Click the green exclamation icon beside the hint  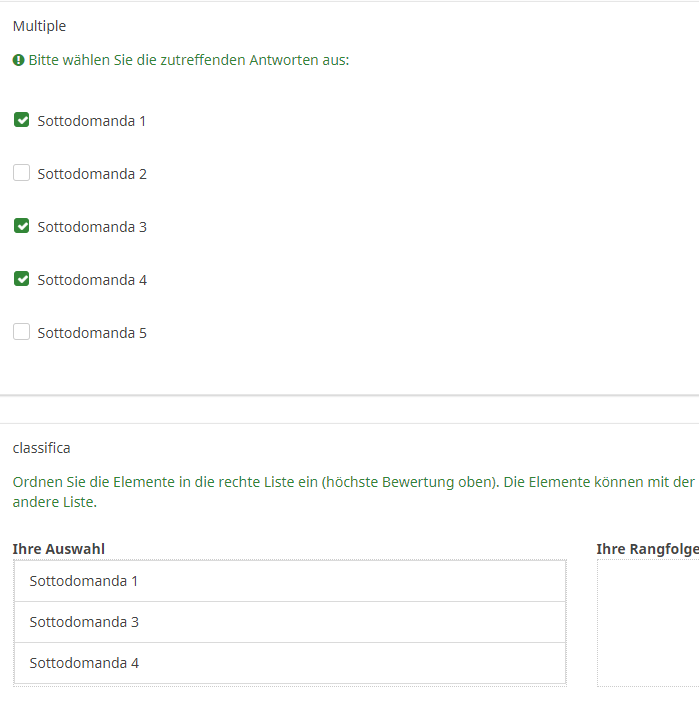[x=18, y=61]
